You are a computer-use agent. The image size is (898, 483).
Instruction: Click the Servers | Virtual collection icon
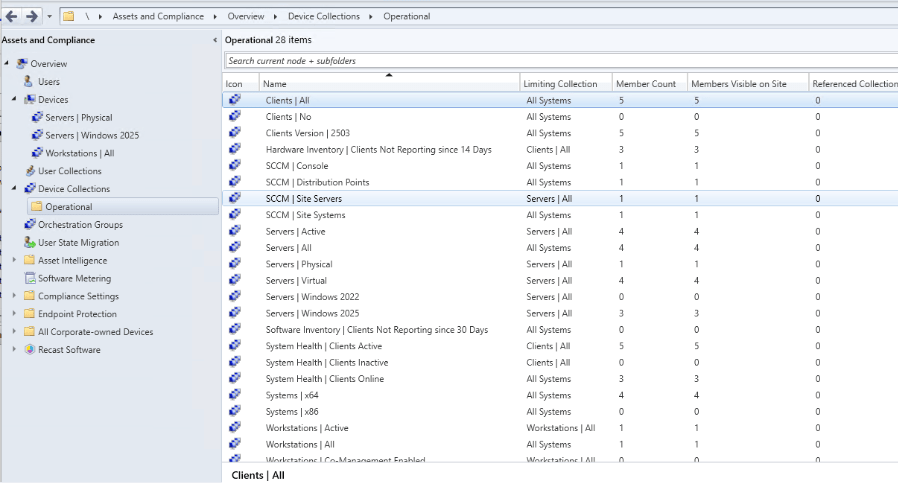pyautogui.click(x=235, y=281)
